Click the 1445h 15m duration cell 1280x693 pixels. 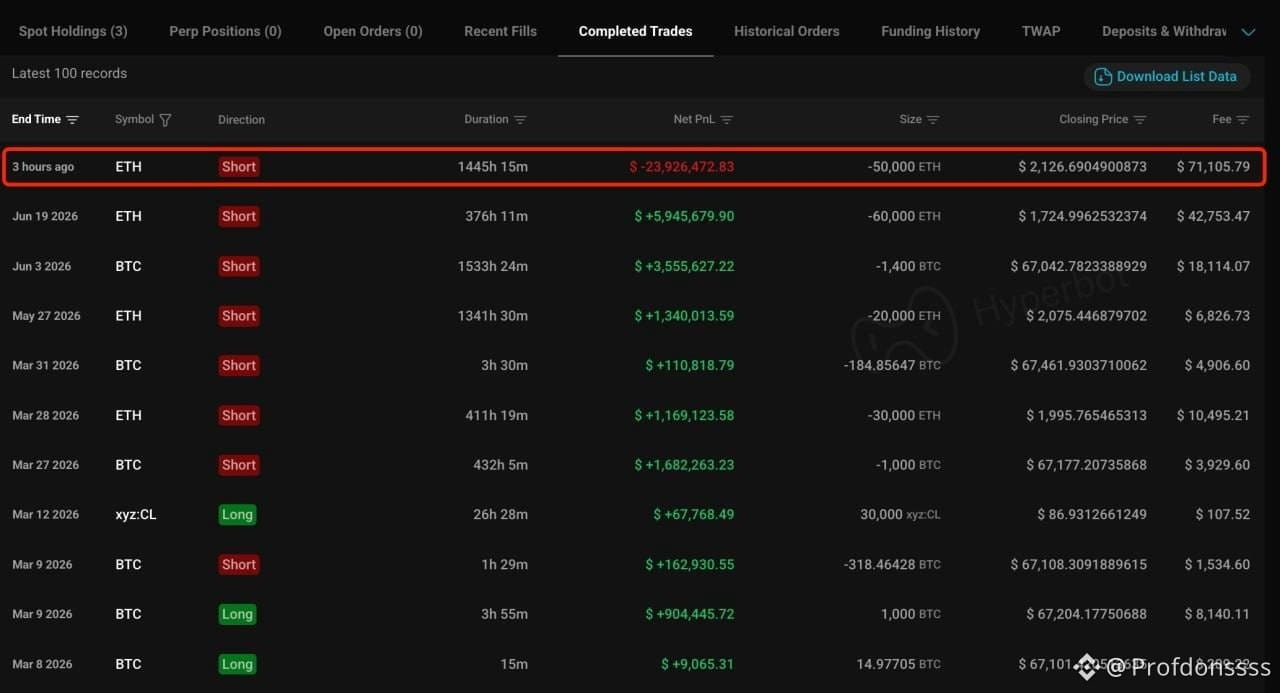493,167
